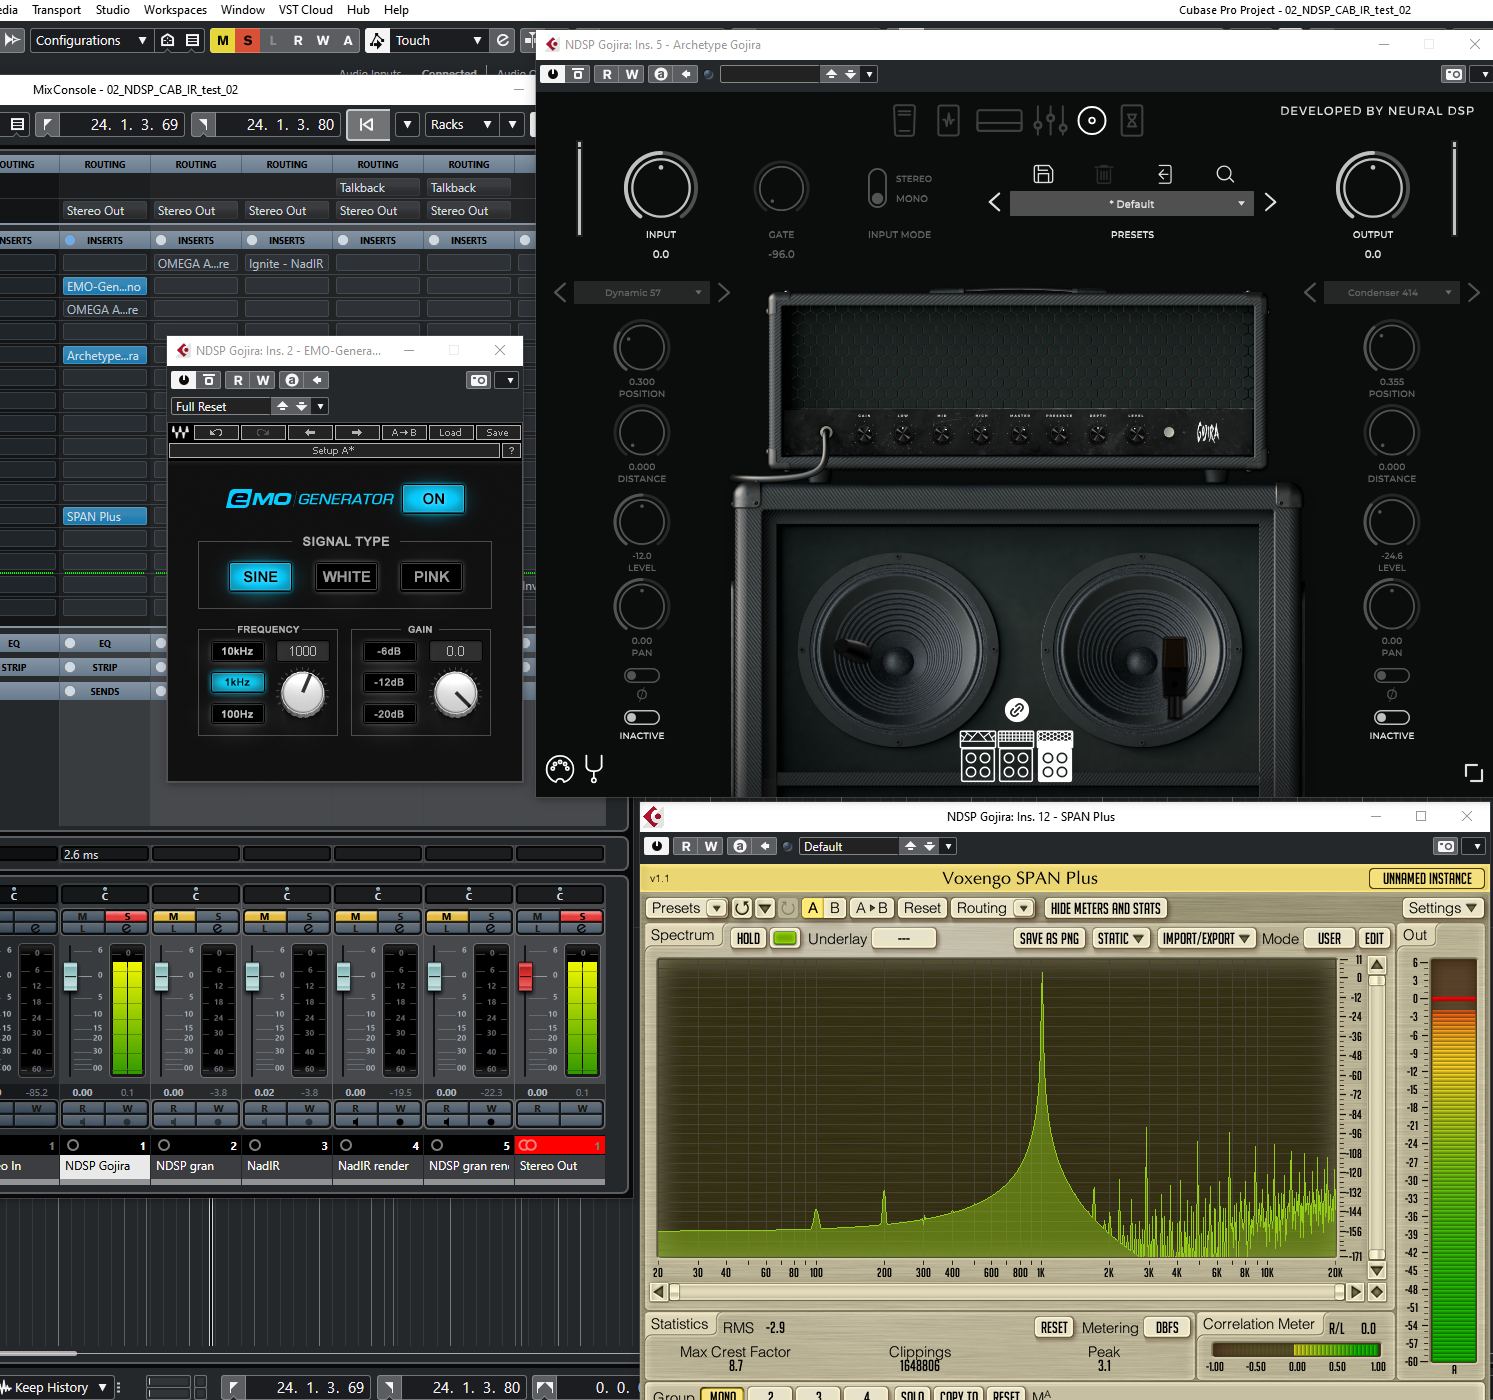Open the Racks dropdown in MixConsole
This screenshot has height=1400, width=1493.
pyautogui.click(x=461, y=125)
